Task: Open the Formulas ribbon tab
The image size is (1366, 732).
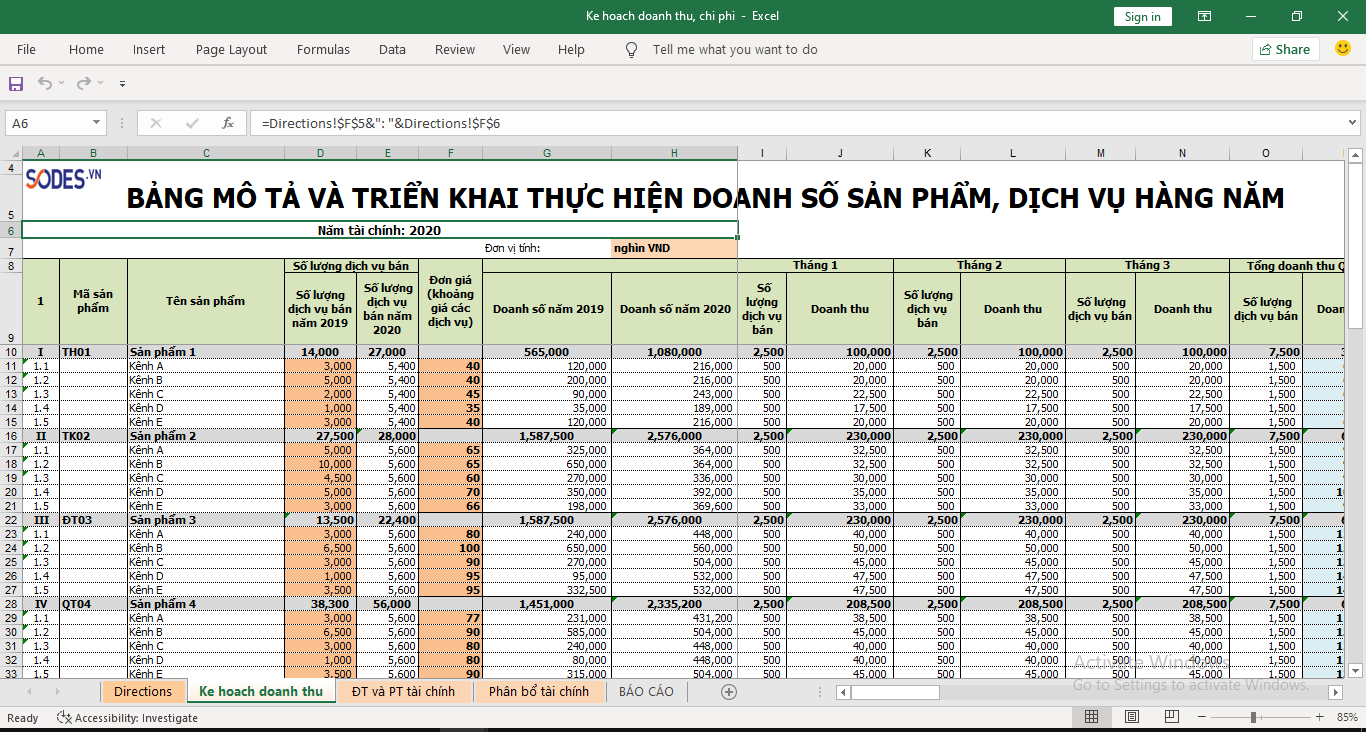Action: 323,49
